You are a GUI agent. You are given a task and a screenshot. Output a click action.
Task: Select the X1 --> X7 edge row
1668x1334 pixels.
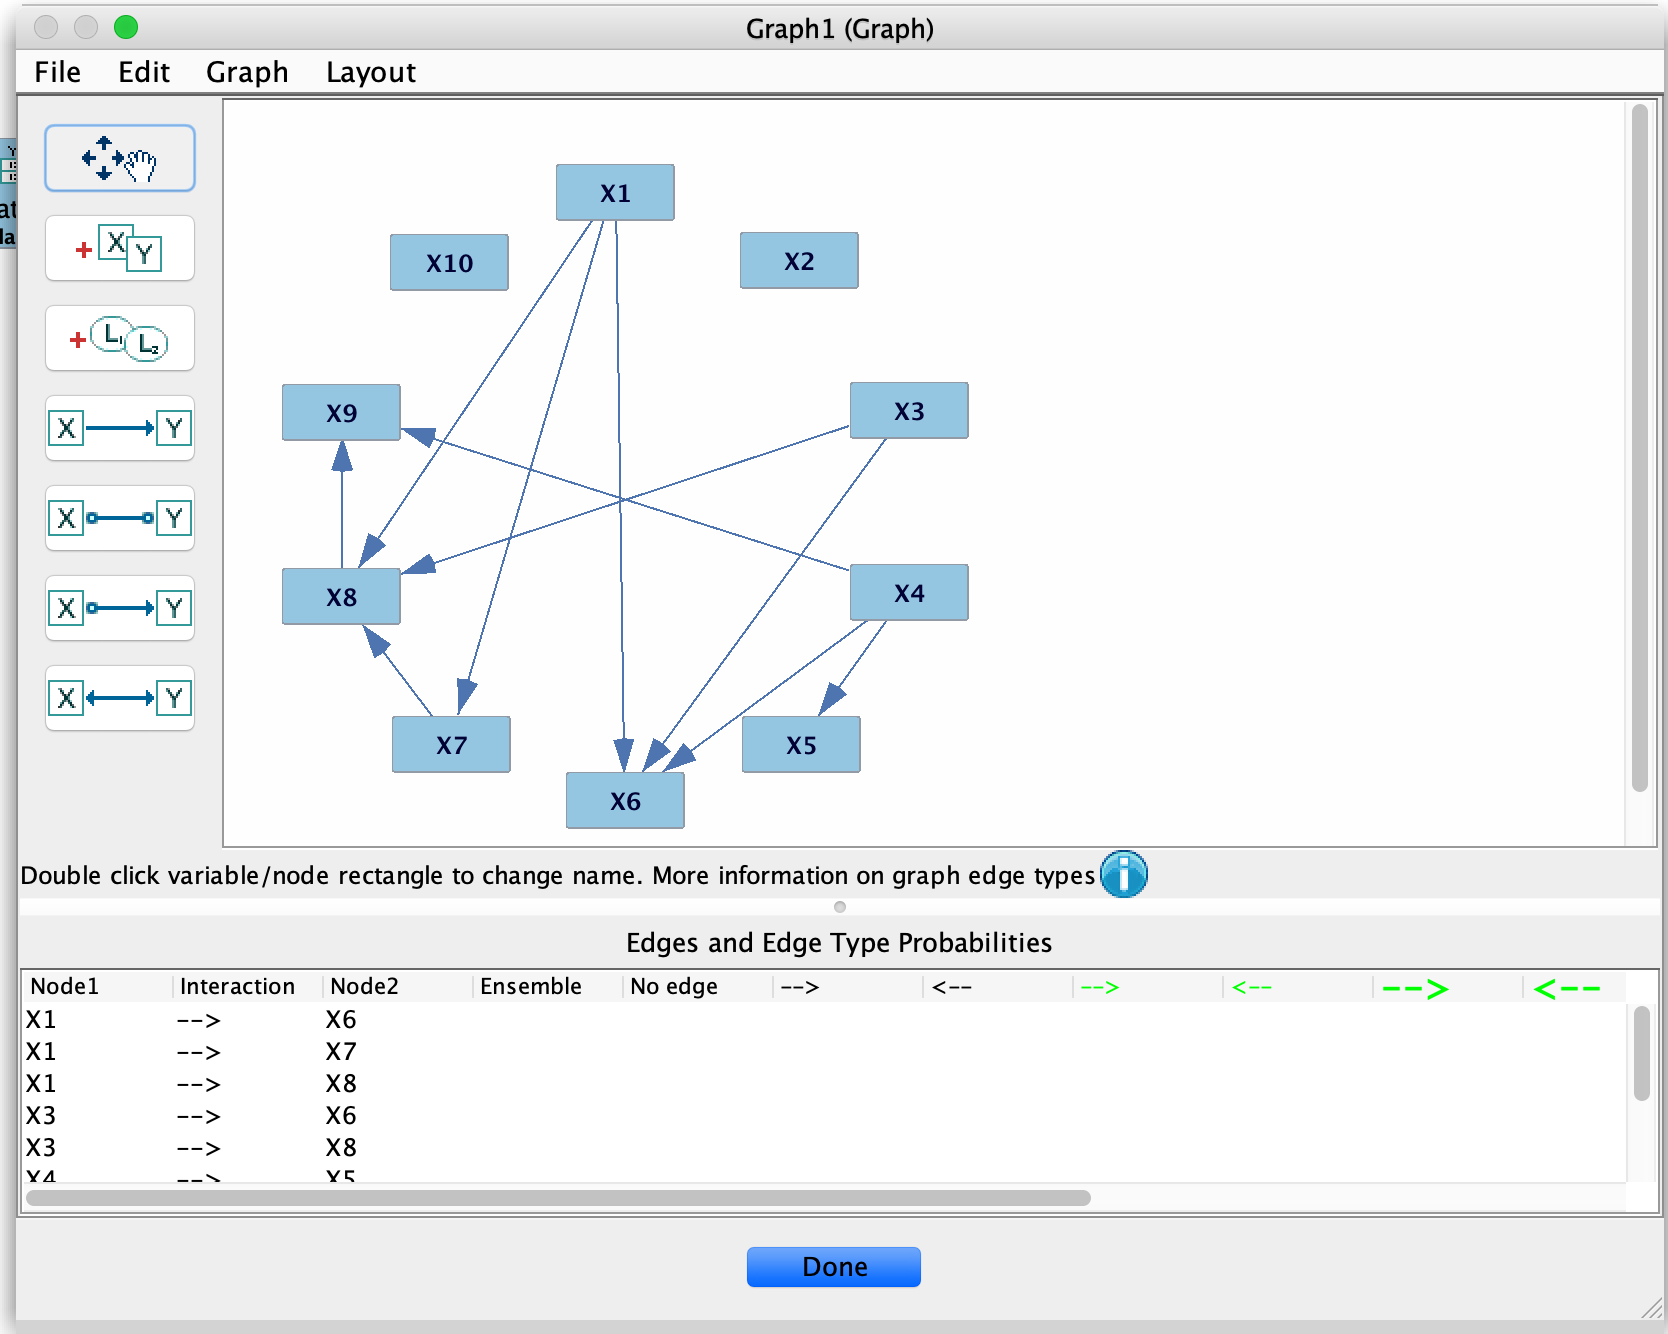(x=200, y=1051)
